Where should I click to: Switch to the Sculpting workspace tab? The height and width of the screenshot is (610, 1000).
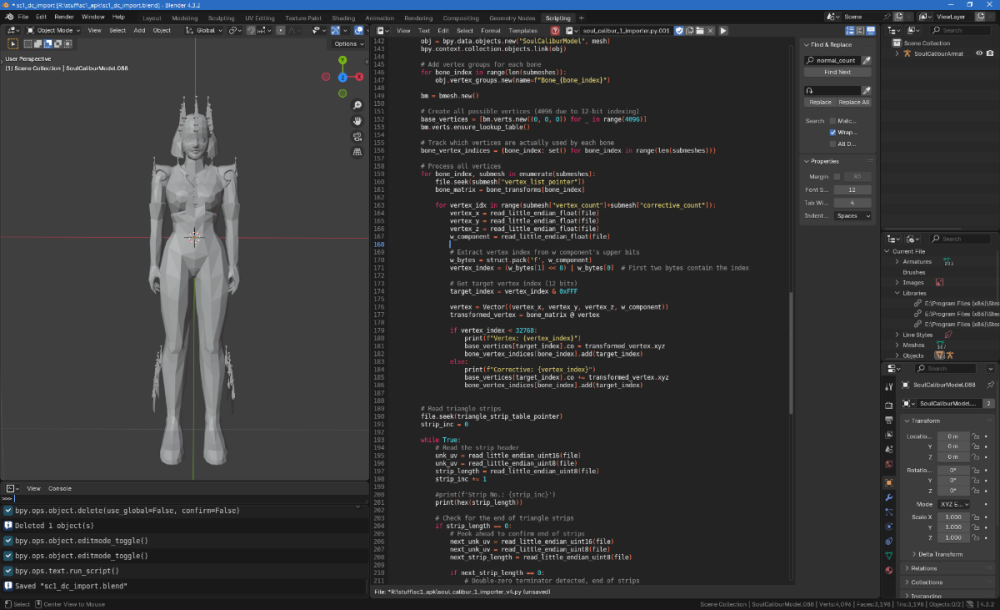click(221, 18)
